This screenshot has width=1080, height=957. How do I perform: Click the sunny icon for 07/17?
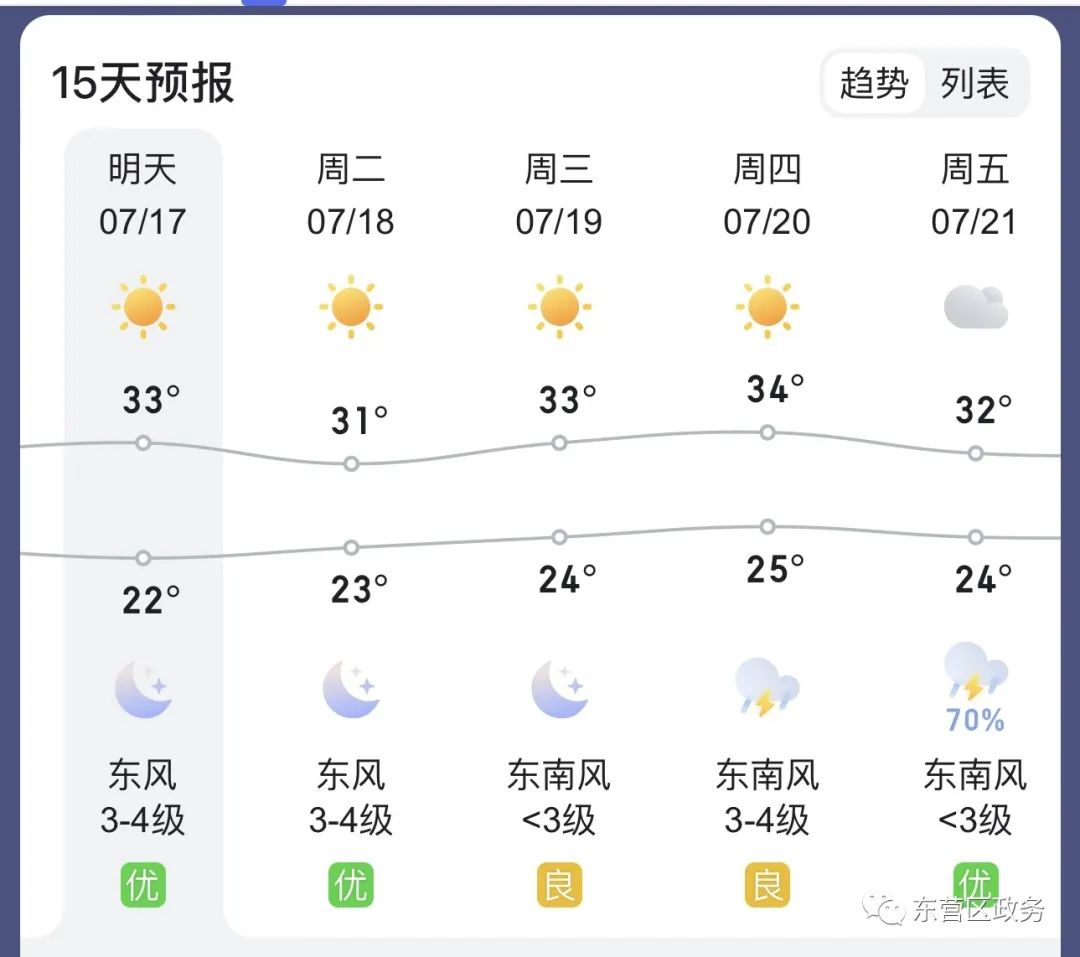click(x=143, y=306)
